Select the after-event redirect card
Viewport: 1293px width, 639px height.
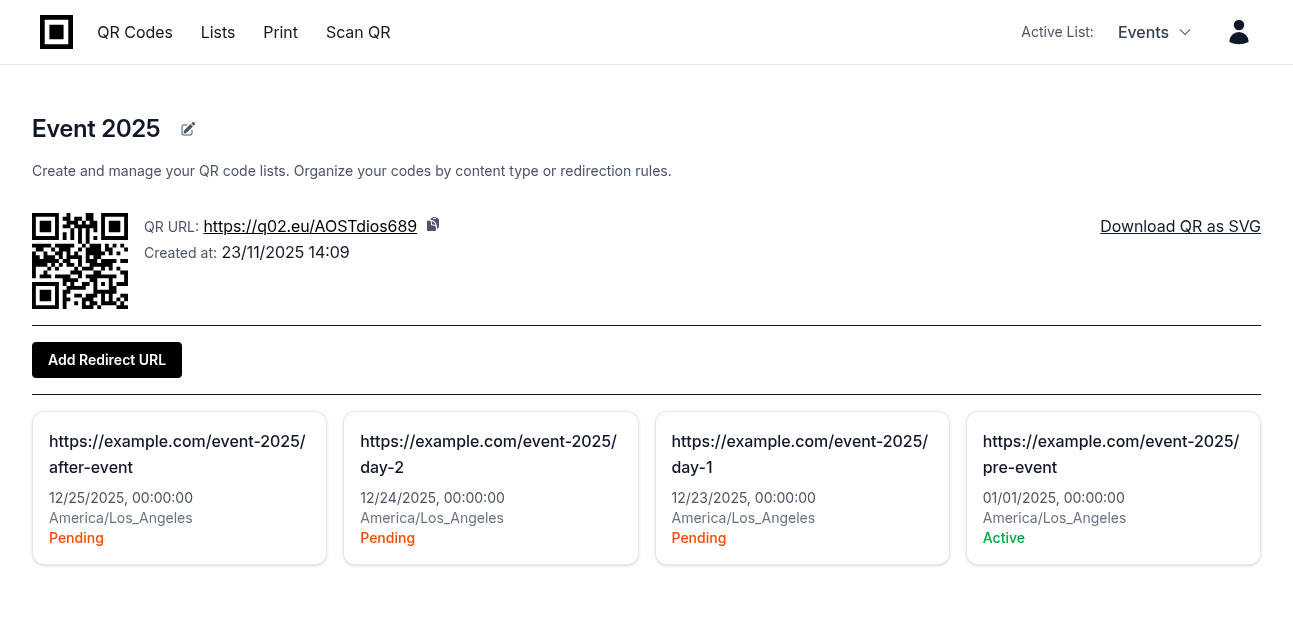[179, 488]
